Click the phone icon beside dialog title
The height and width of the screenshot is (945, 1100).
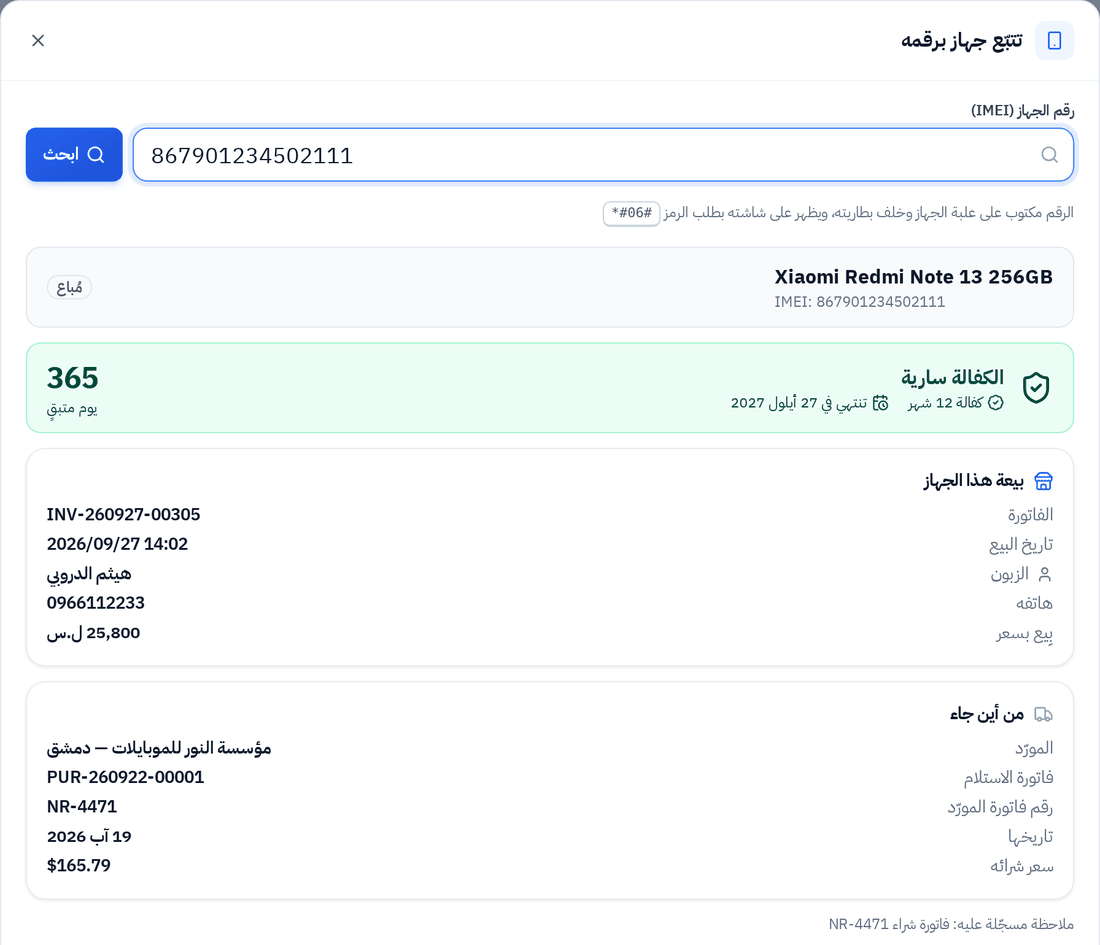point(1054,41)
